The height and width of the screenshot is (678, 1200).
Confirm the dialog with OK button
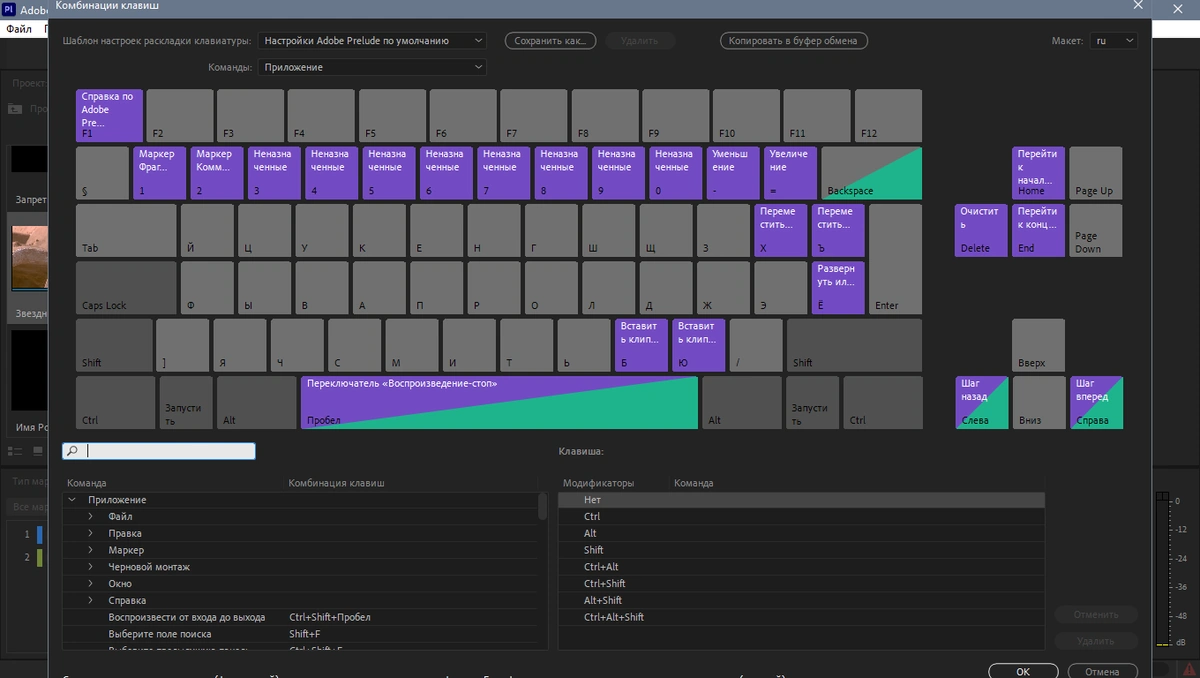click(1023, 671)
